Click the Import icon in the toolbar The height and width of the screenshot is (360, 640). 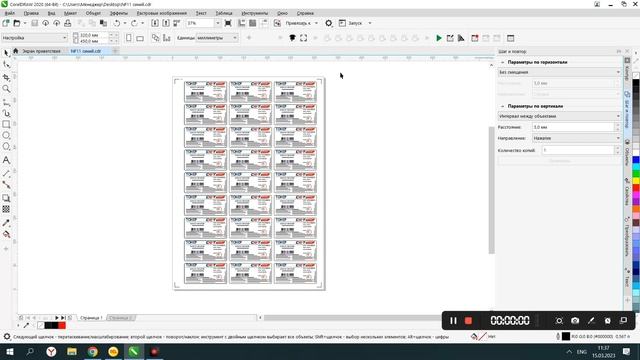[x=155, y=23]
